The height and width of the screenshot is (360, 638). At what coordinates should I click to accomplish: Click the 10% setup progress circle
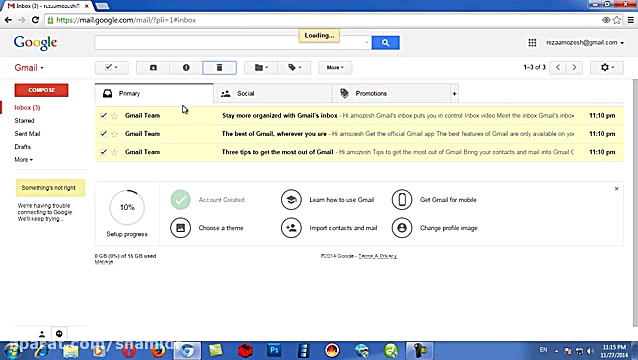tap(127, 207)
